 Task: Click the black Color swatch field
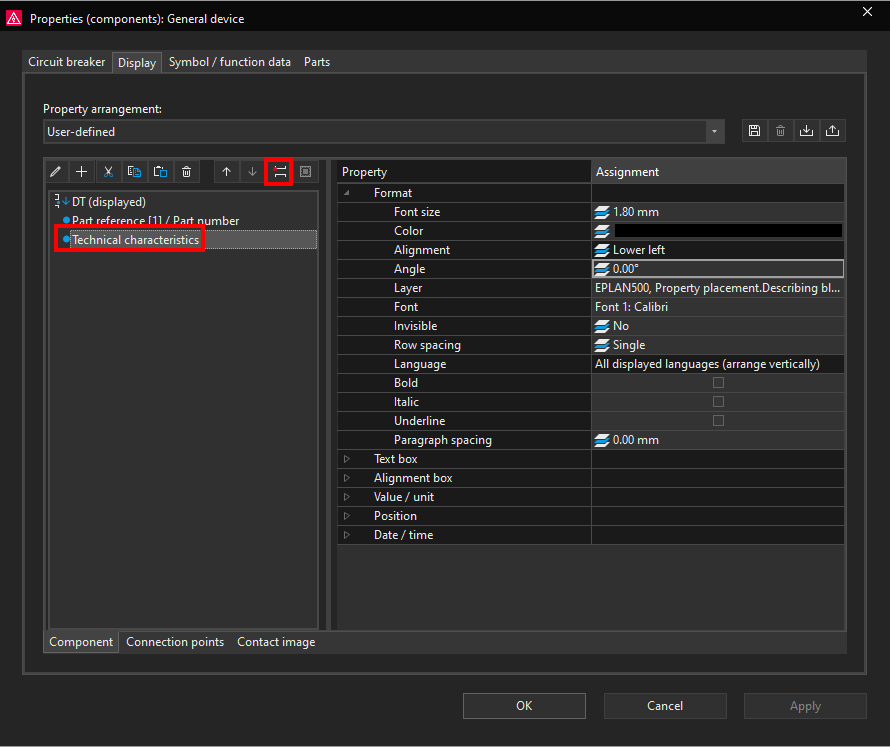(727, 231)
